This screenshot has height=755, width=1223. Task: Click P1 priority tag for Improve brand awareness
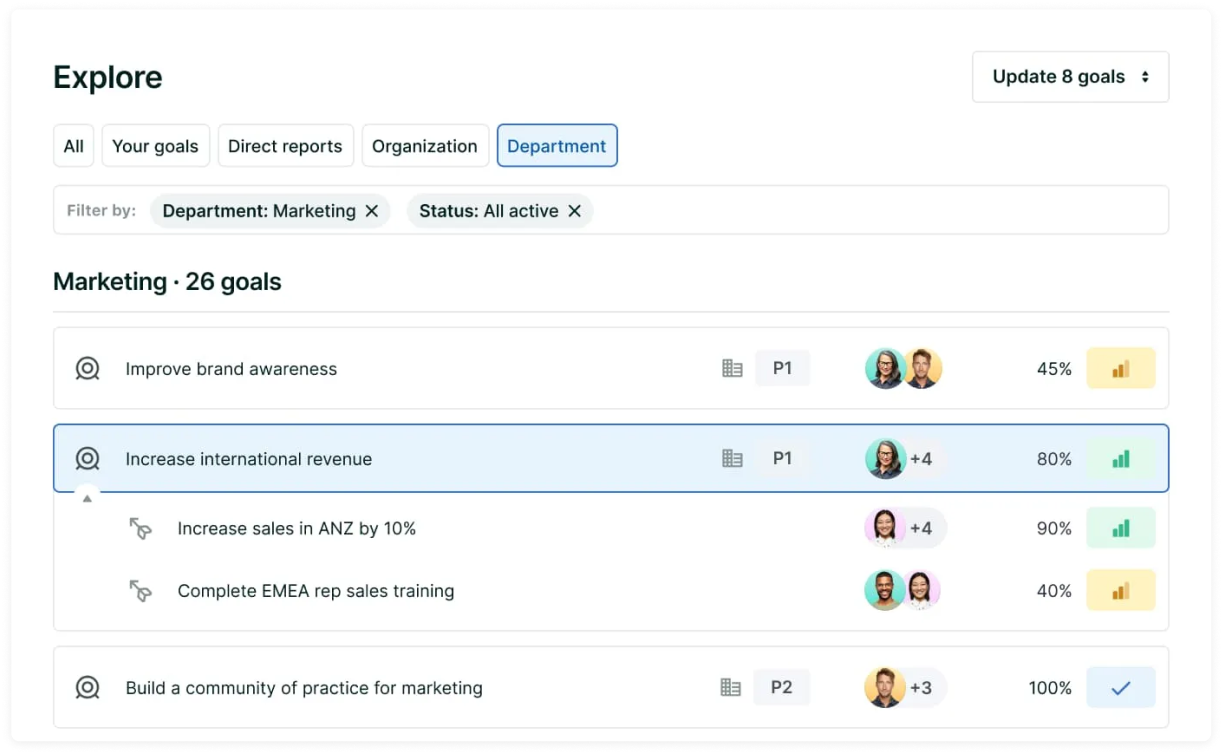pyautogui.click(x=782, y=368)
